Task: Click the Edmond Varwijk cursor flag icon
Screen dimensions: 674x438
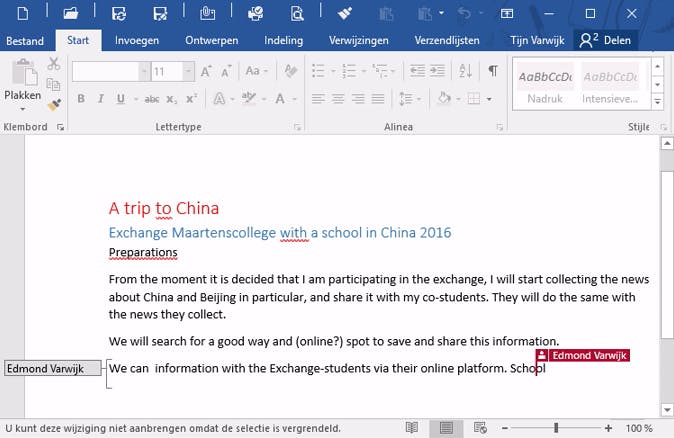Action: (x=542, y=355)
